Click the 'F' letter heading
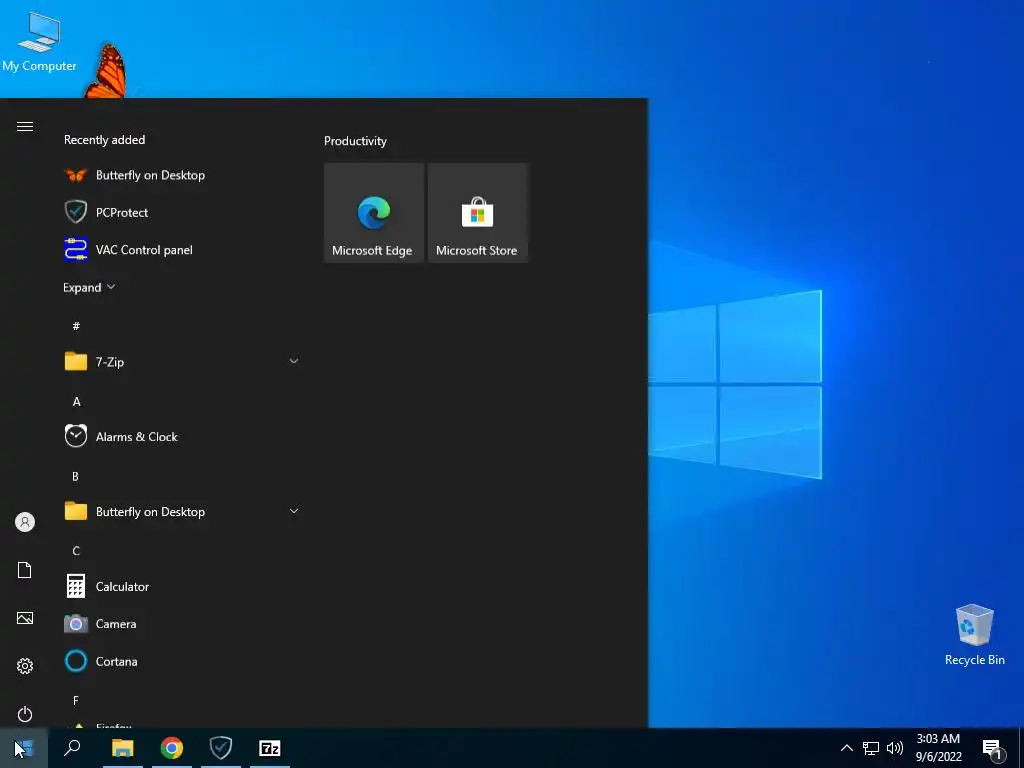This screenshot has height=768, width=1024. [76, 701]
